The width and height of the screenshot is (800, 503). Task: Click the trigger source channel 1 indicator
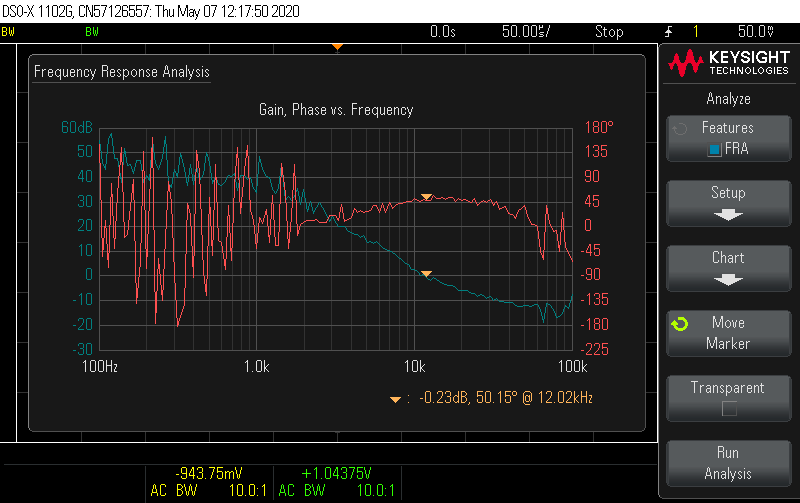coord(695,32)
